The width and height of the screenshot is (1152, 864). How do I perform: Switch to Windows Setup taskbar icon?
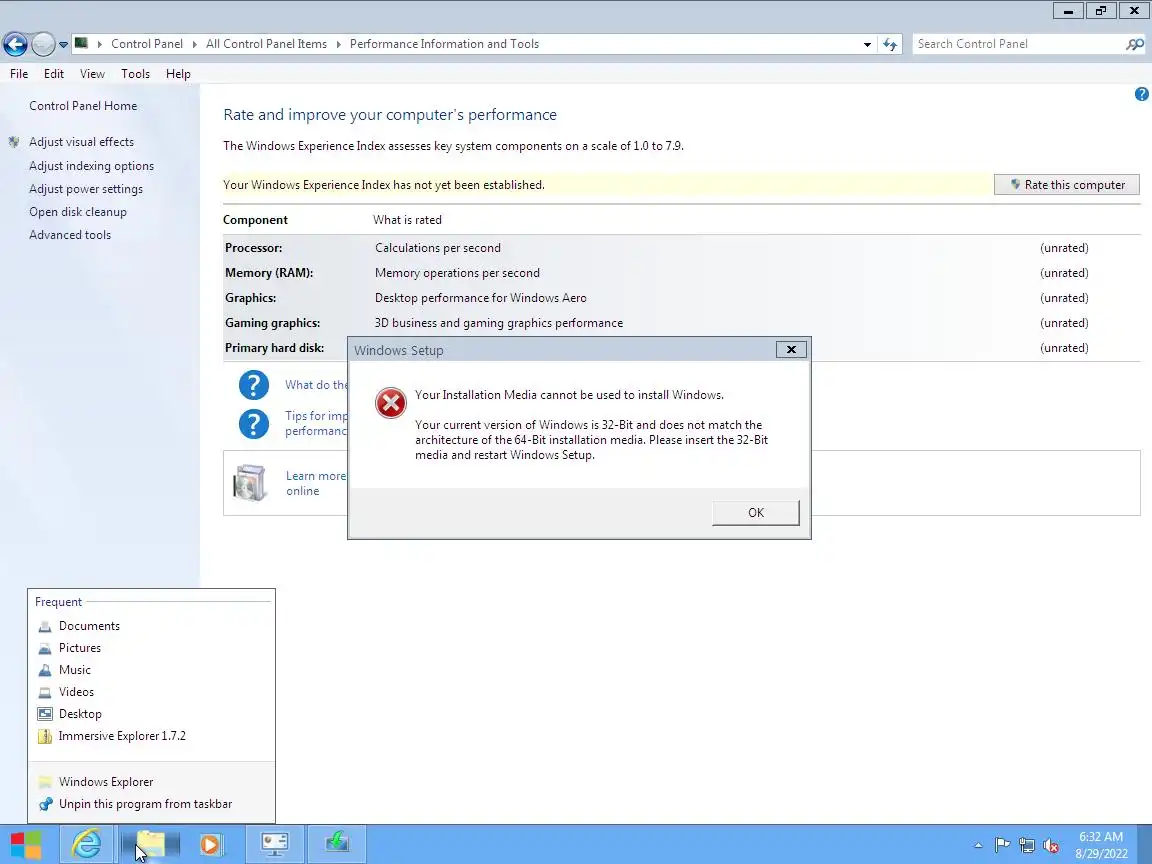336,844
